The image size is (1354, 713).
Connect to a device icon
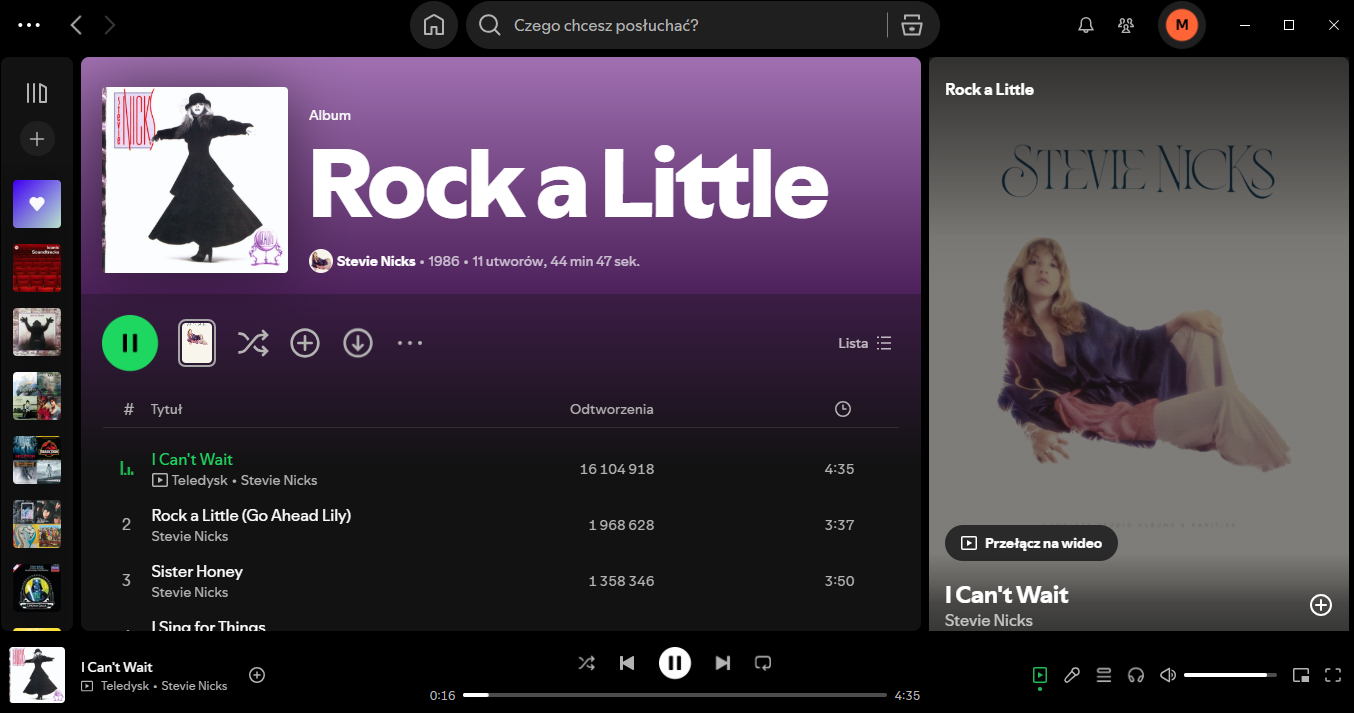1136,675
